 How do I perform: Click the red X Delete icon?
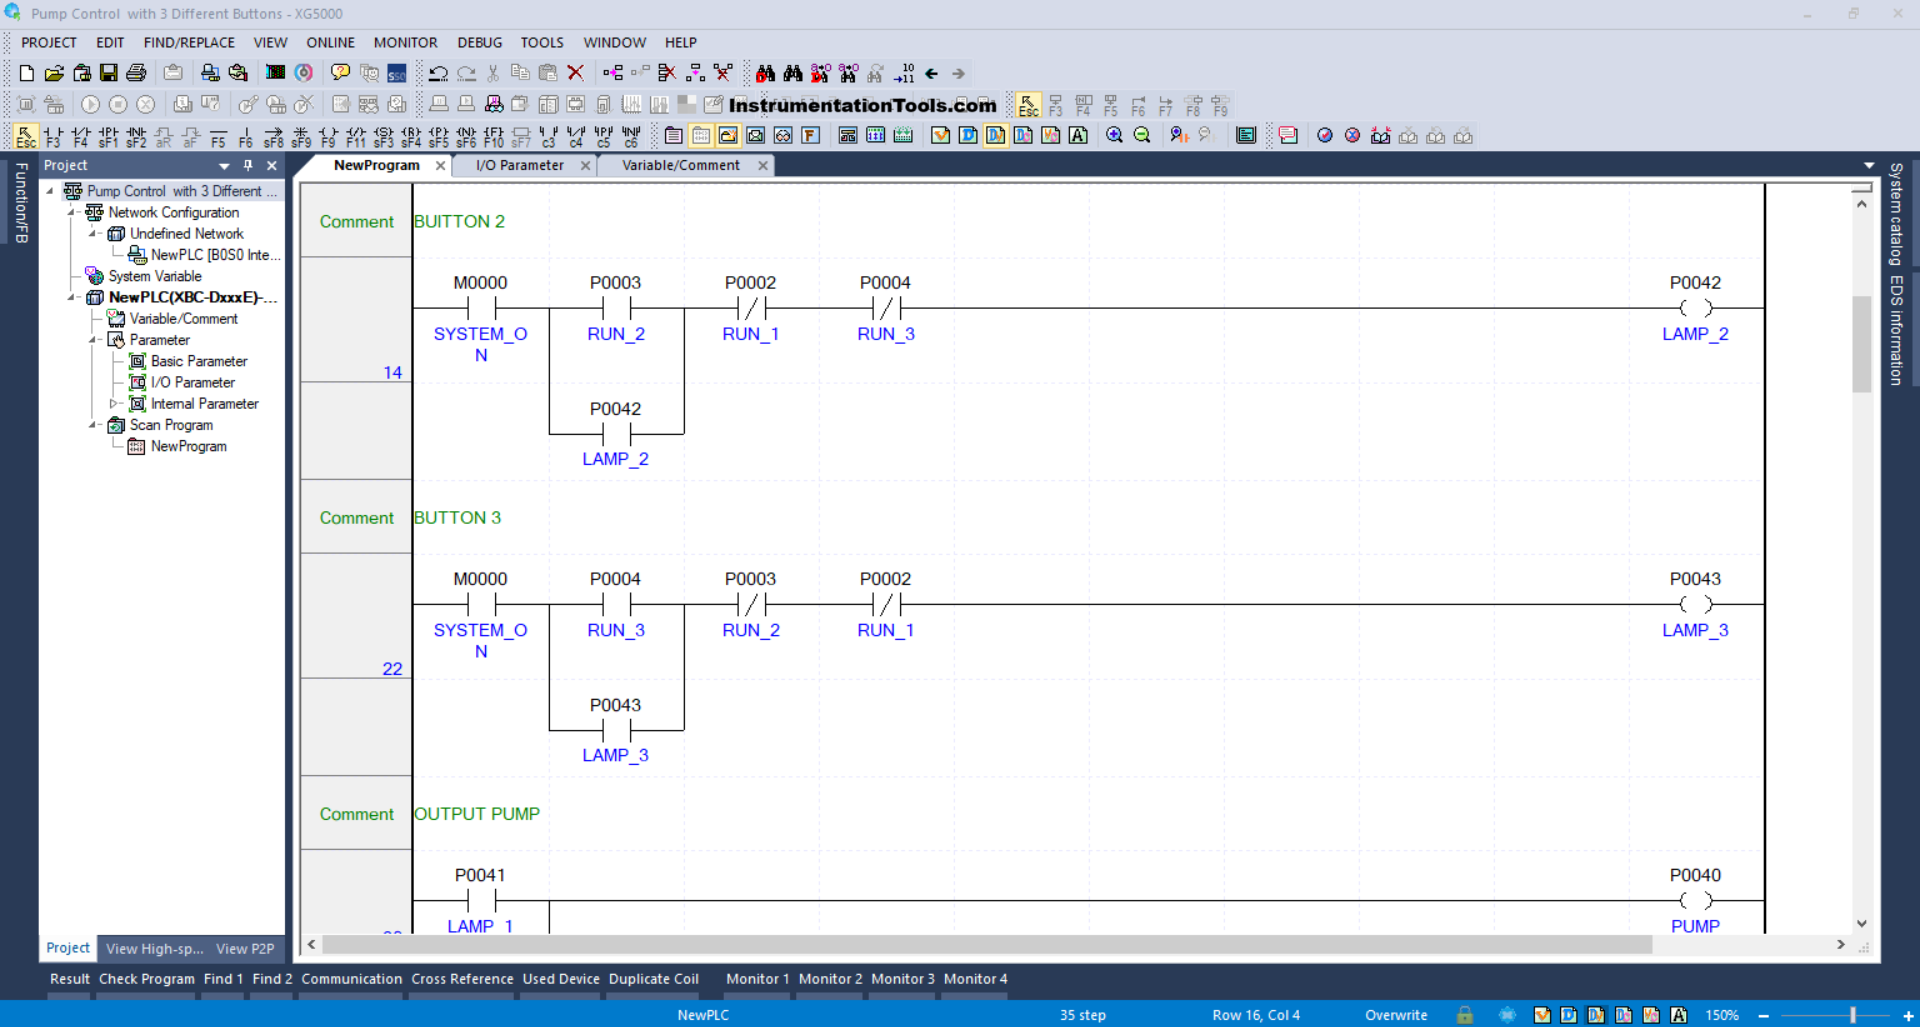[x=575, y=73]
